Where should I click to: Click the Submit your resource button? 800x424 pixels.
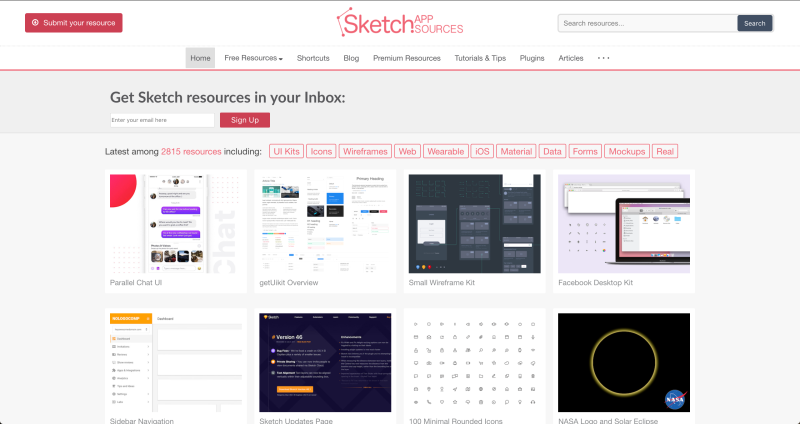point(73,23)
